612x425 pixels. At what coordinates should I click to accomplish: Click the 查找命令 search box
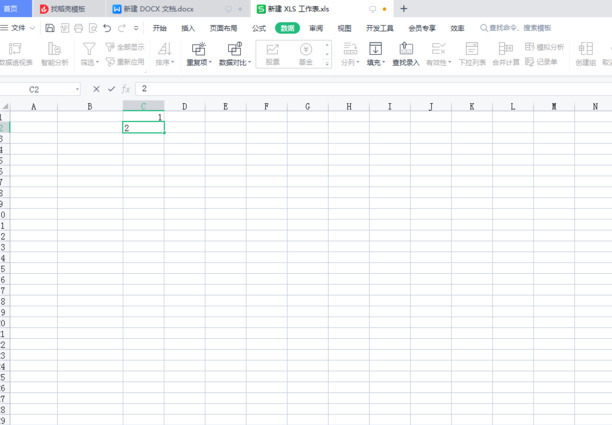coord(515,28)
